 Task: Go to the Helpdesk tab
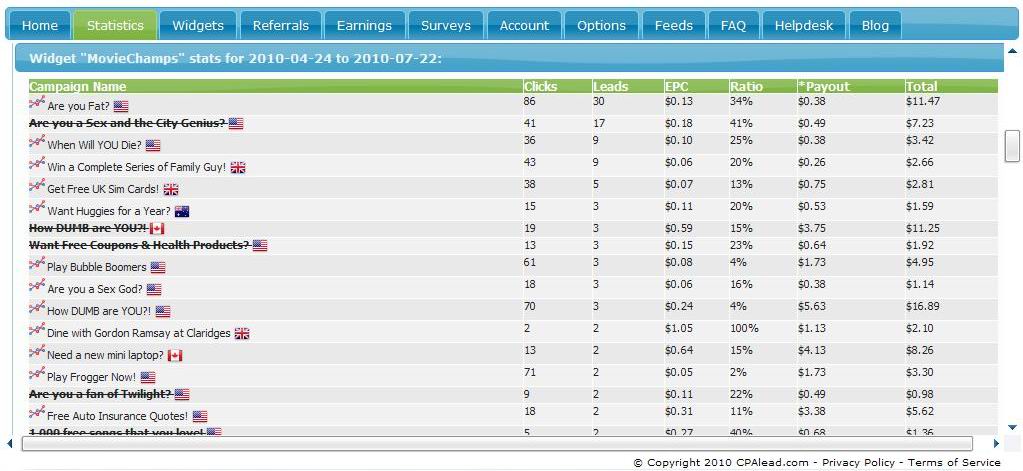(x=804, y=25)
